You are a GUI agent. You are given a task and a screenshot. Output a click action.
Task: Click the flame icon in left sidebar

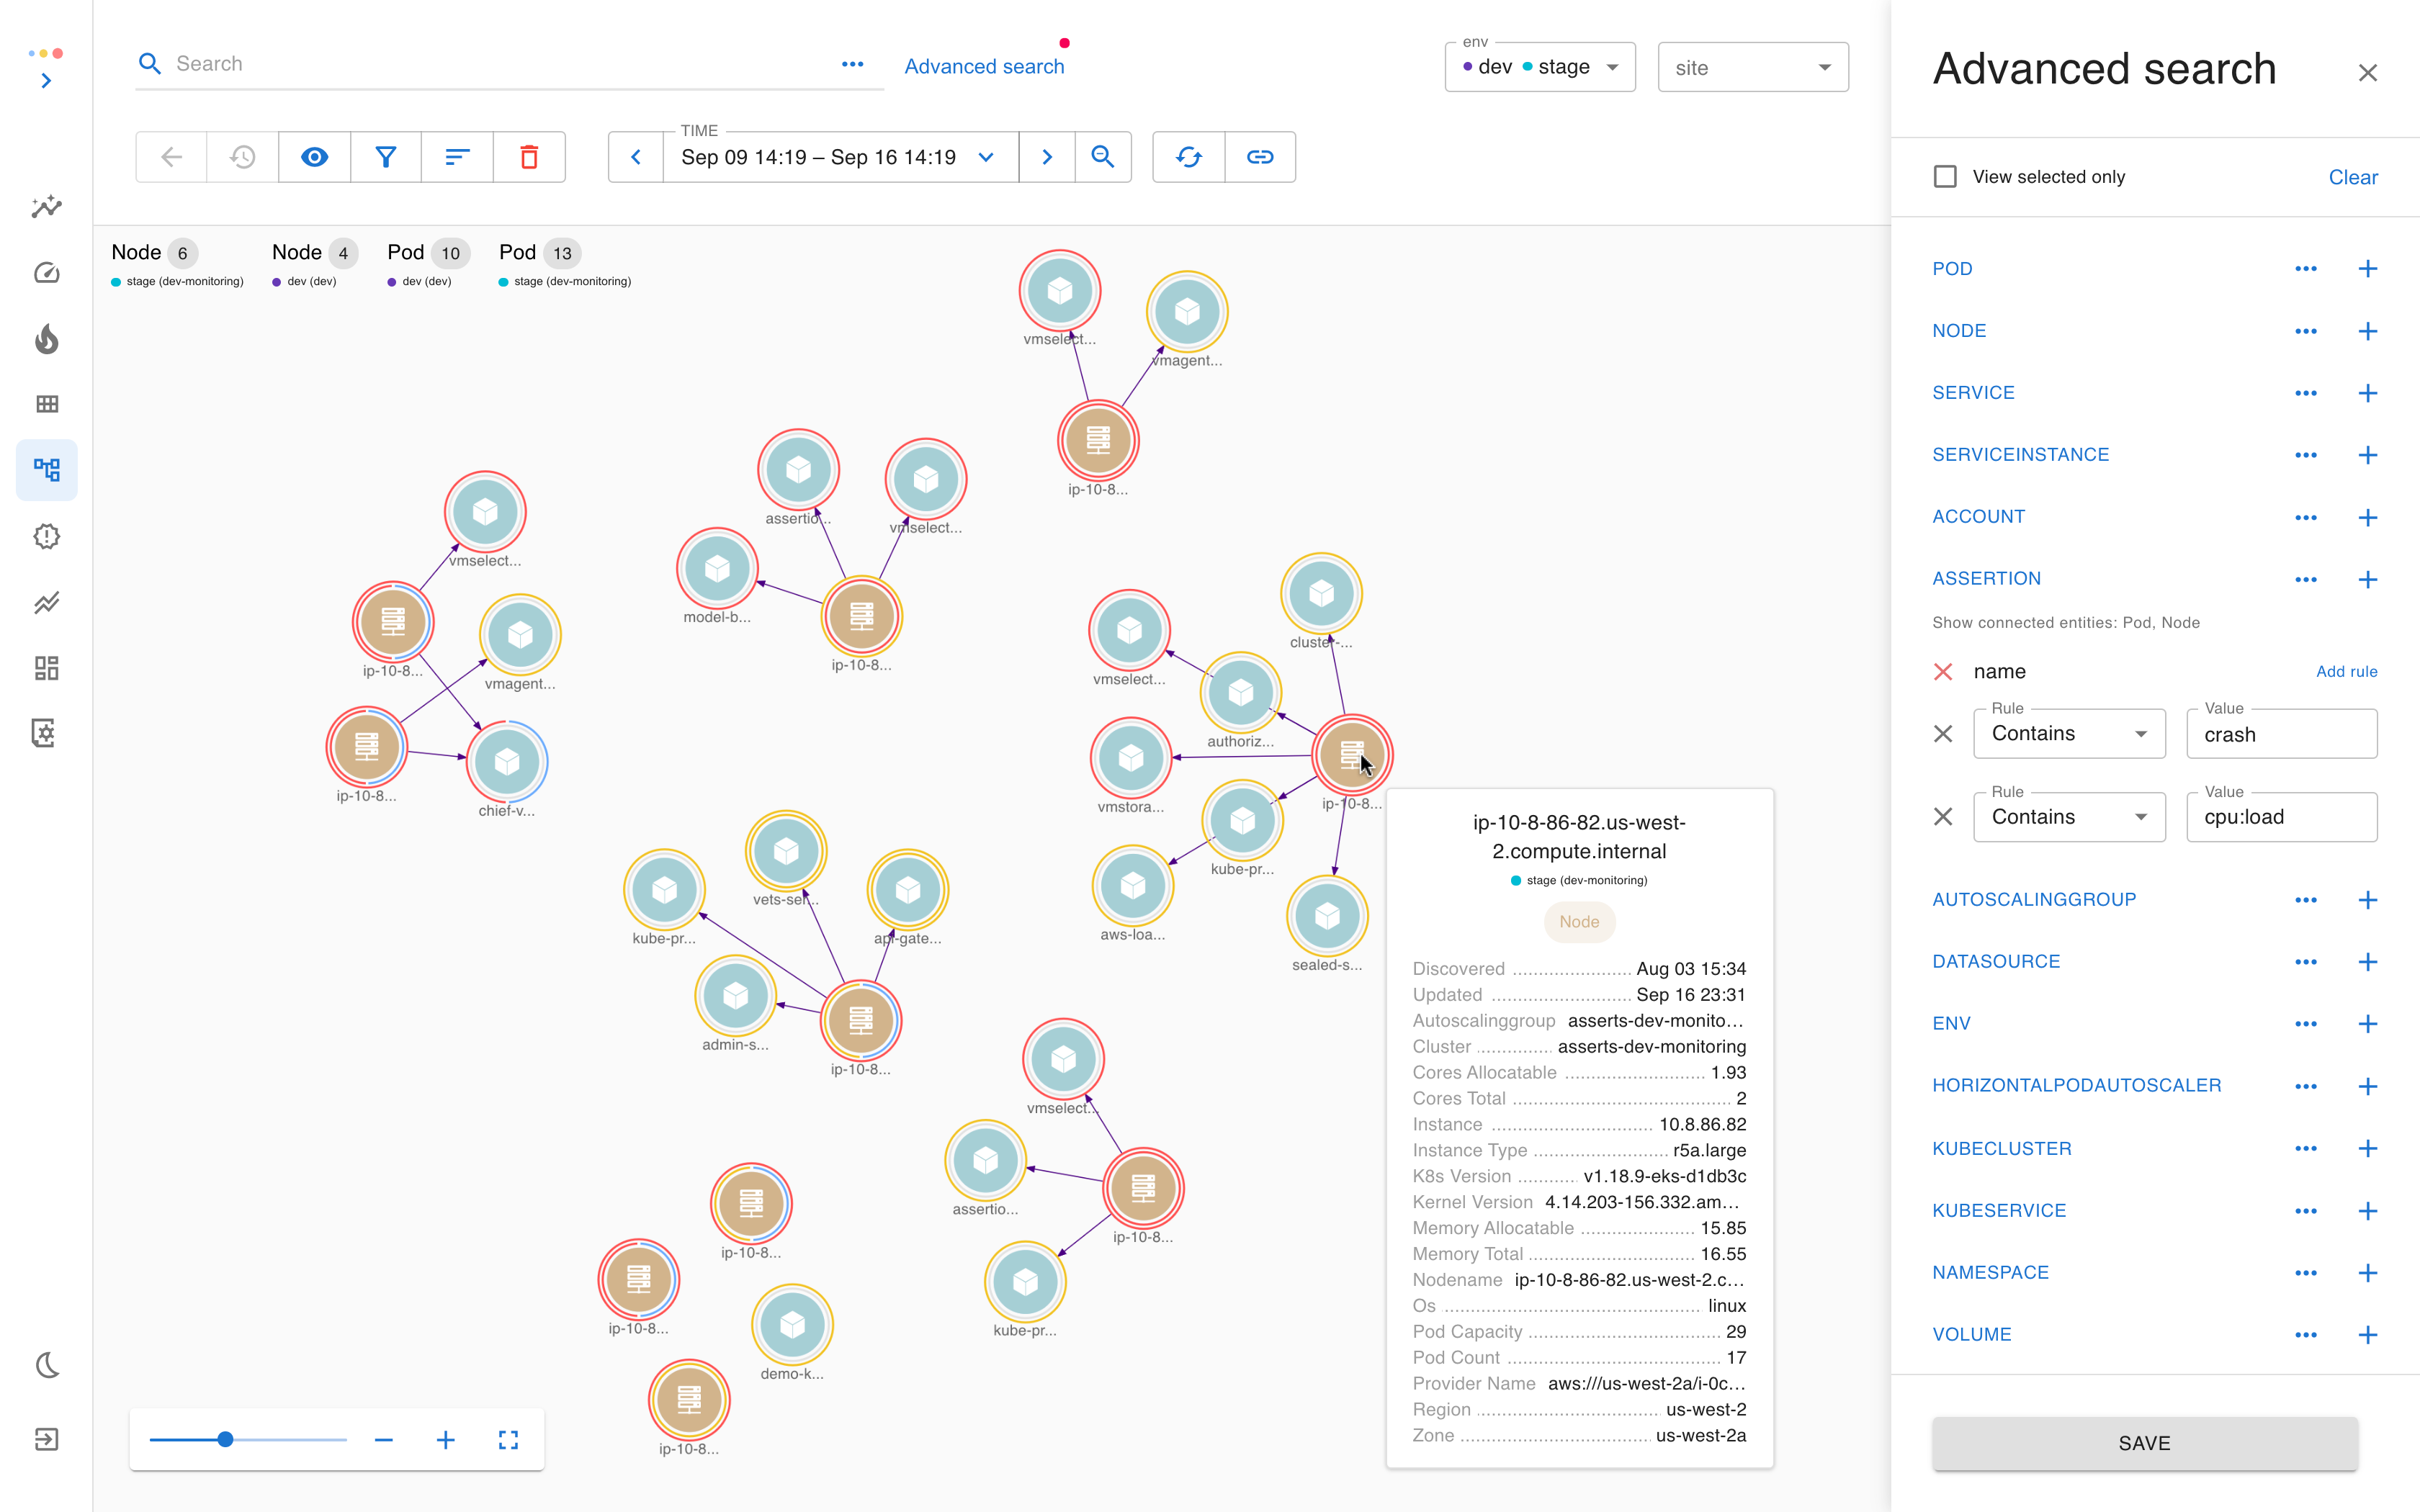tap(47, 340)
